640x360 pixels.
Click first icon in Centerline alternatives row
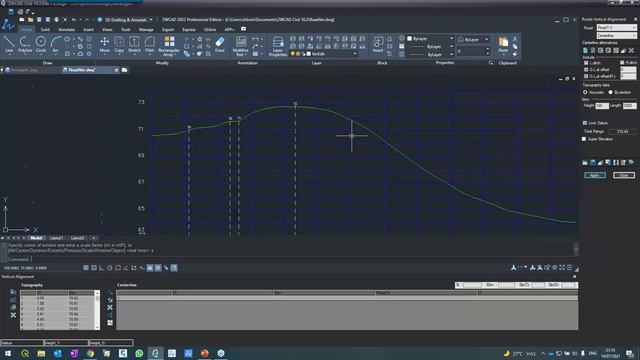(585, 50)
